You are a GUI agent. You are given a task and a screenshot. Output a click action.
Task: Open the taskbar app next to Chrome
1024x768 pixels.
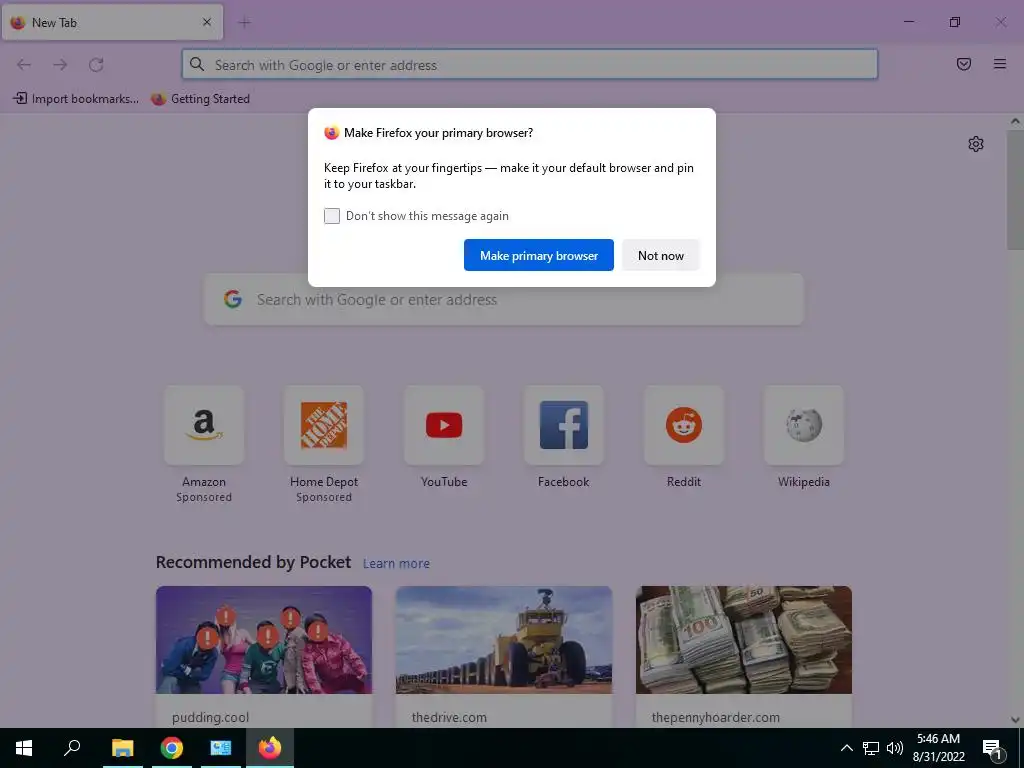coord(221,748)
